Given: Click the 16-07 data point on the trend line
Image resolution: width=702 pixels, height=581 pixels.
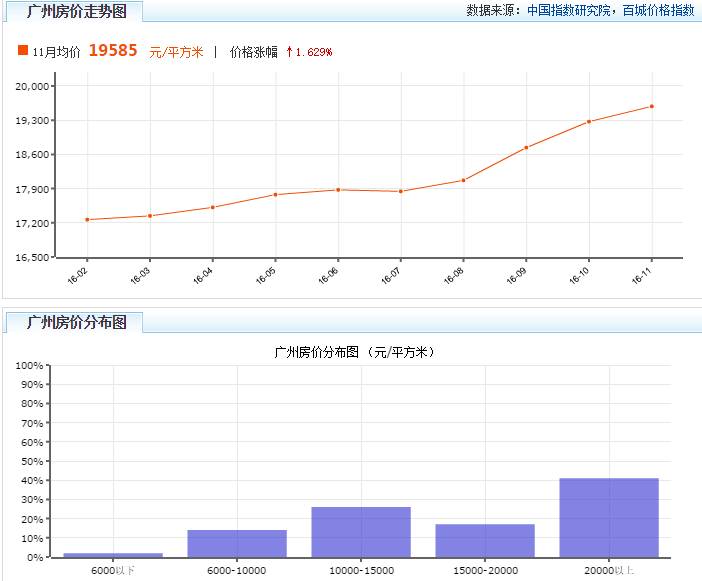Looking at the screenshot, I should tap(401, 191).
